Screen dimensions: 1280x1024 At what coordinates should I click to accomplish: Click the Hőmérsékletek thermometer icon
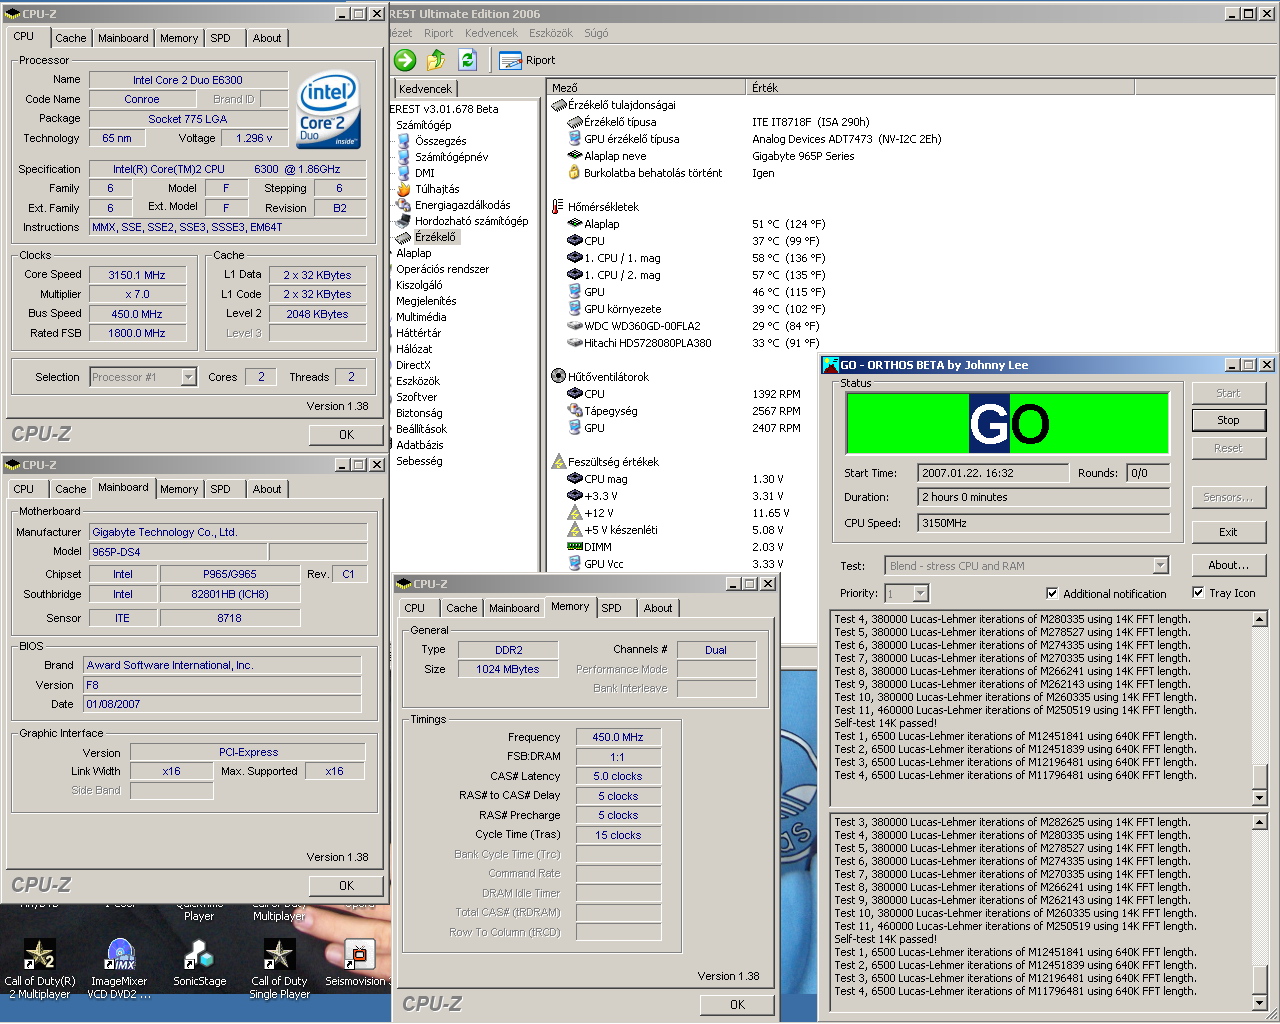pyautogui.click(x=558, y=207)
